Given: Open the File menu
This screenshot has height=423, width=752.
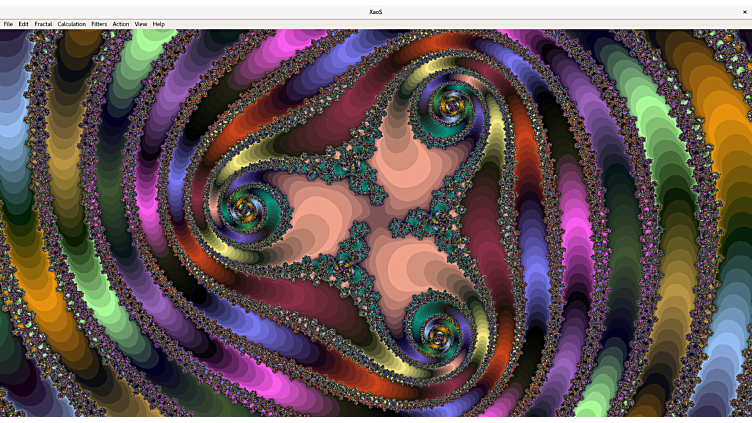Looking at the screenshot, I should pyautogui.click(x=8, y=24).
